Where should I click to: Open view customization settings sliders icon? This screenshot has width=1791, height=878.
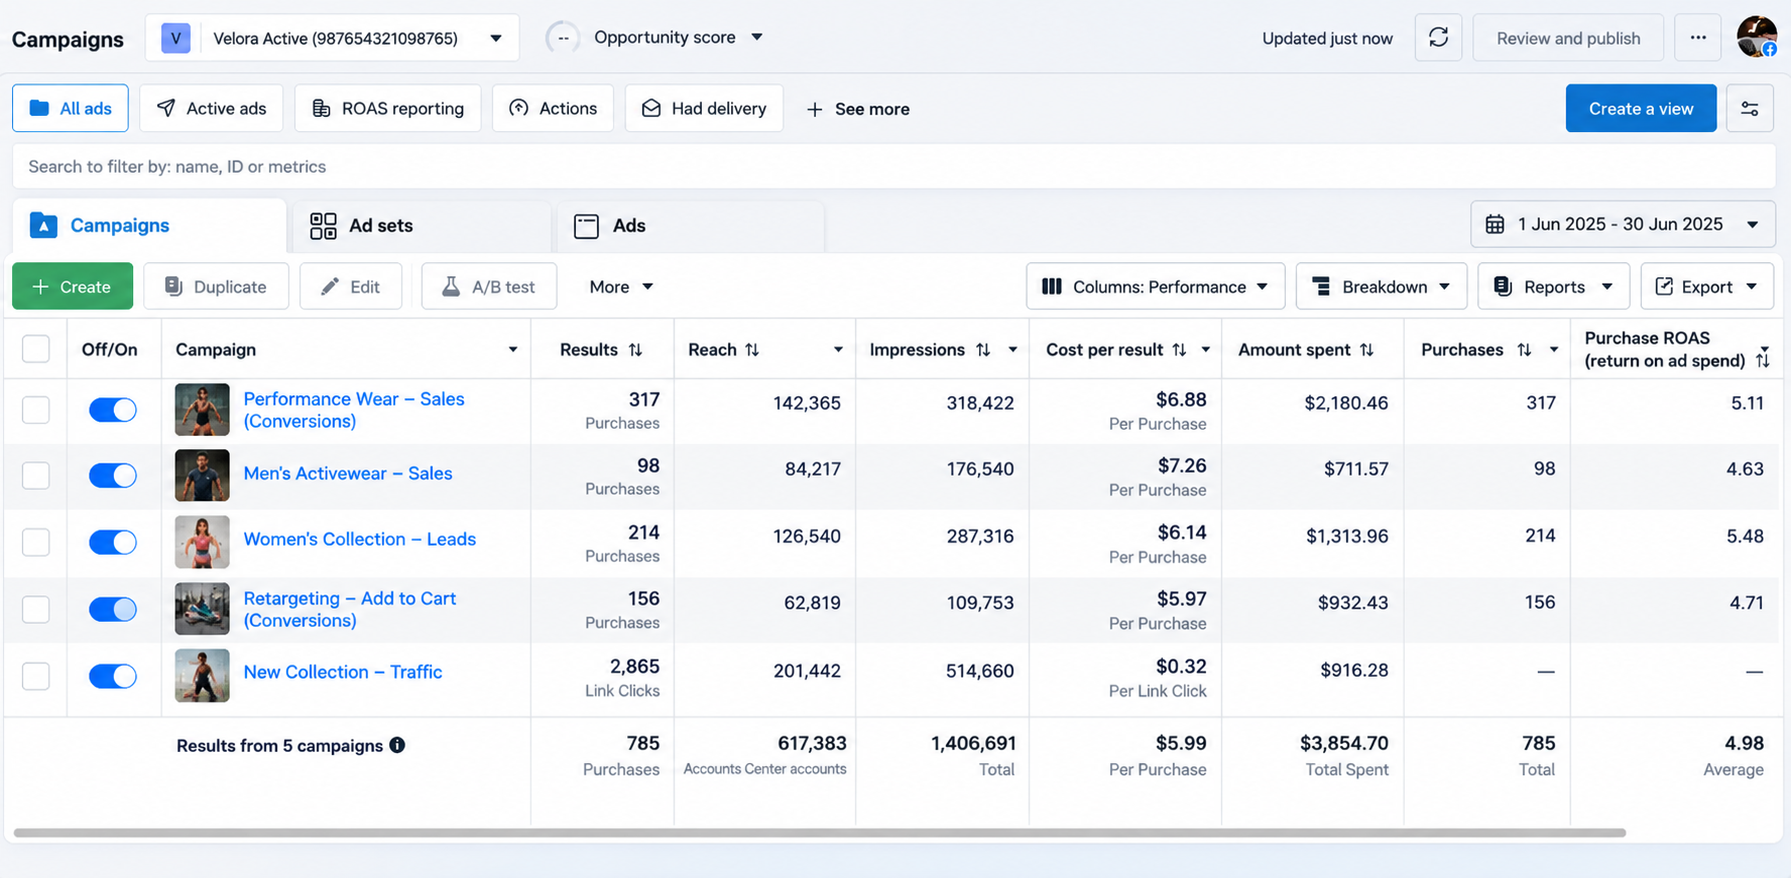(x=1750, y=108)
